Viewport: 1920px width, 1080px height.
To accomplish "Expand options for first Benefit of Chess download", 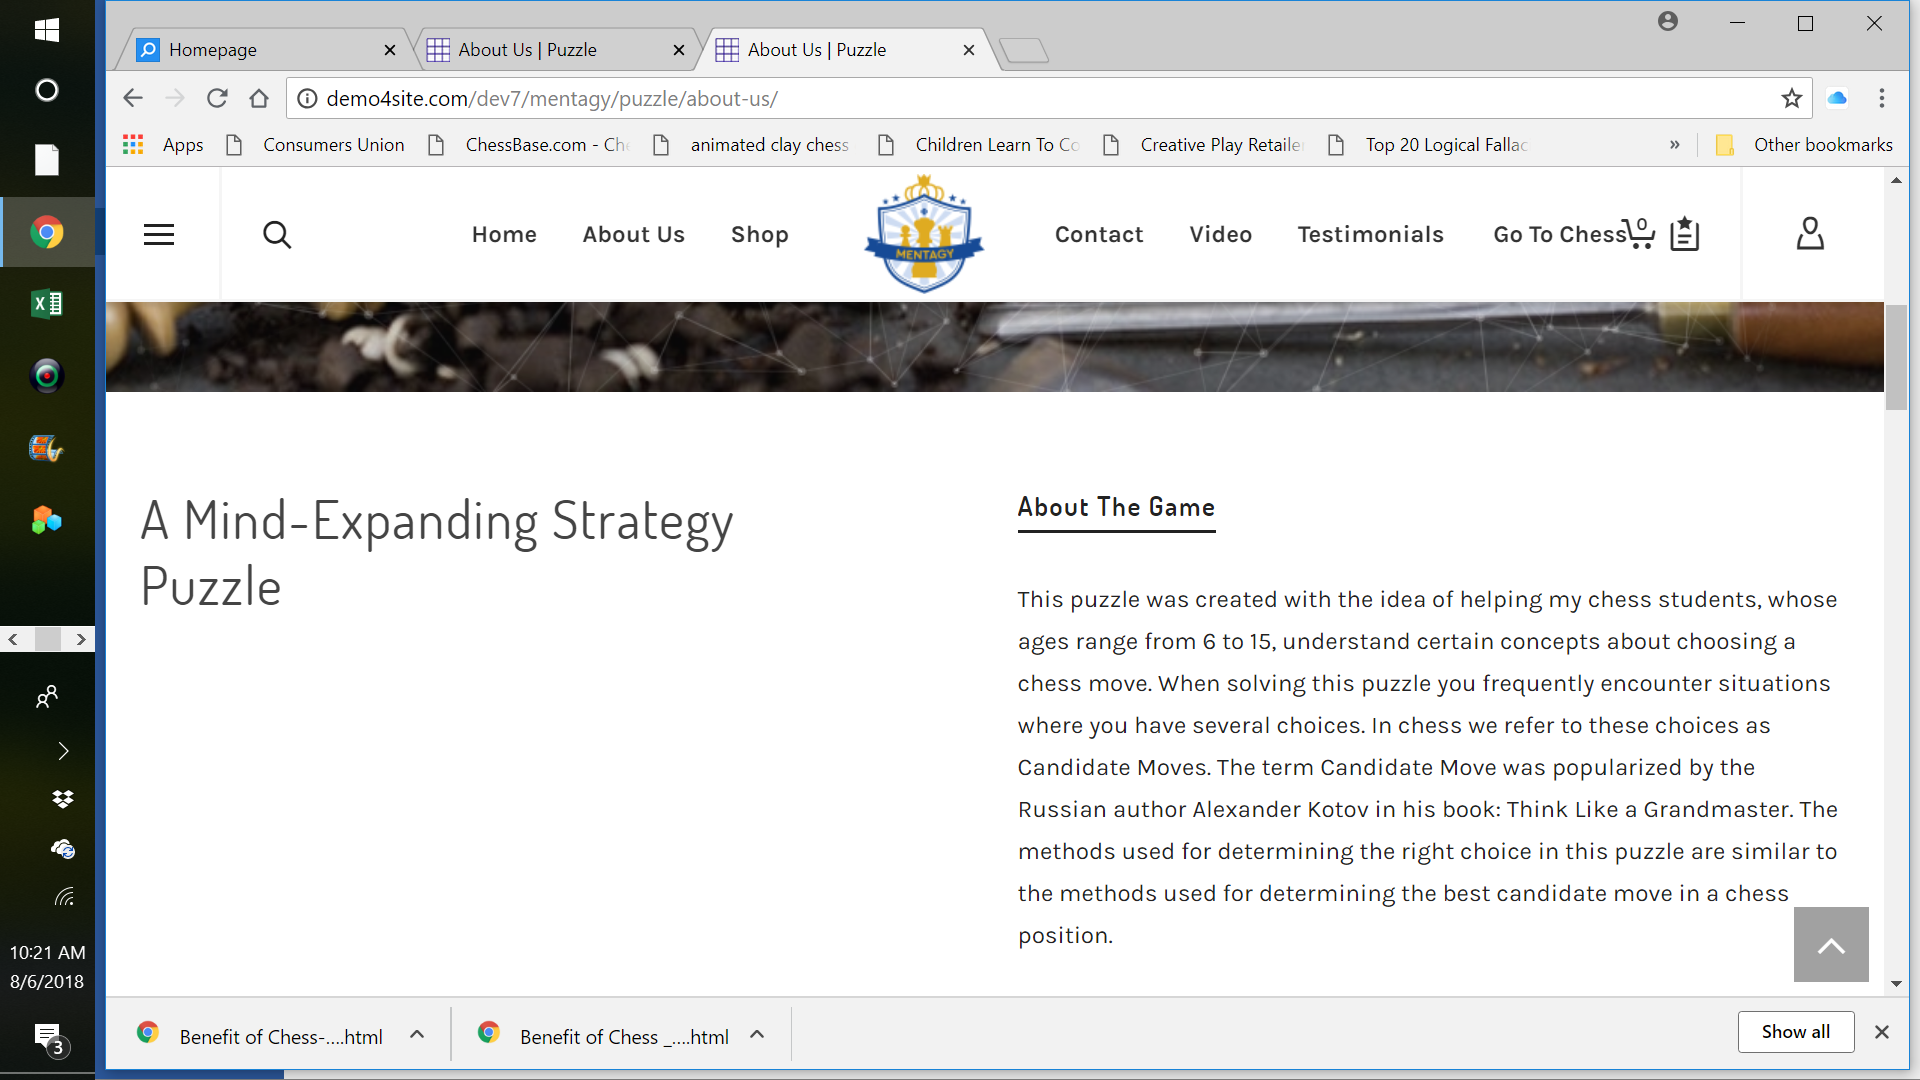I will pos(417,1035).
